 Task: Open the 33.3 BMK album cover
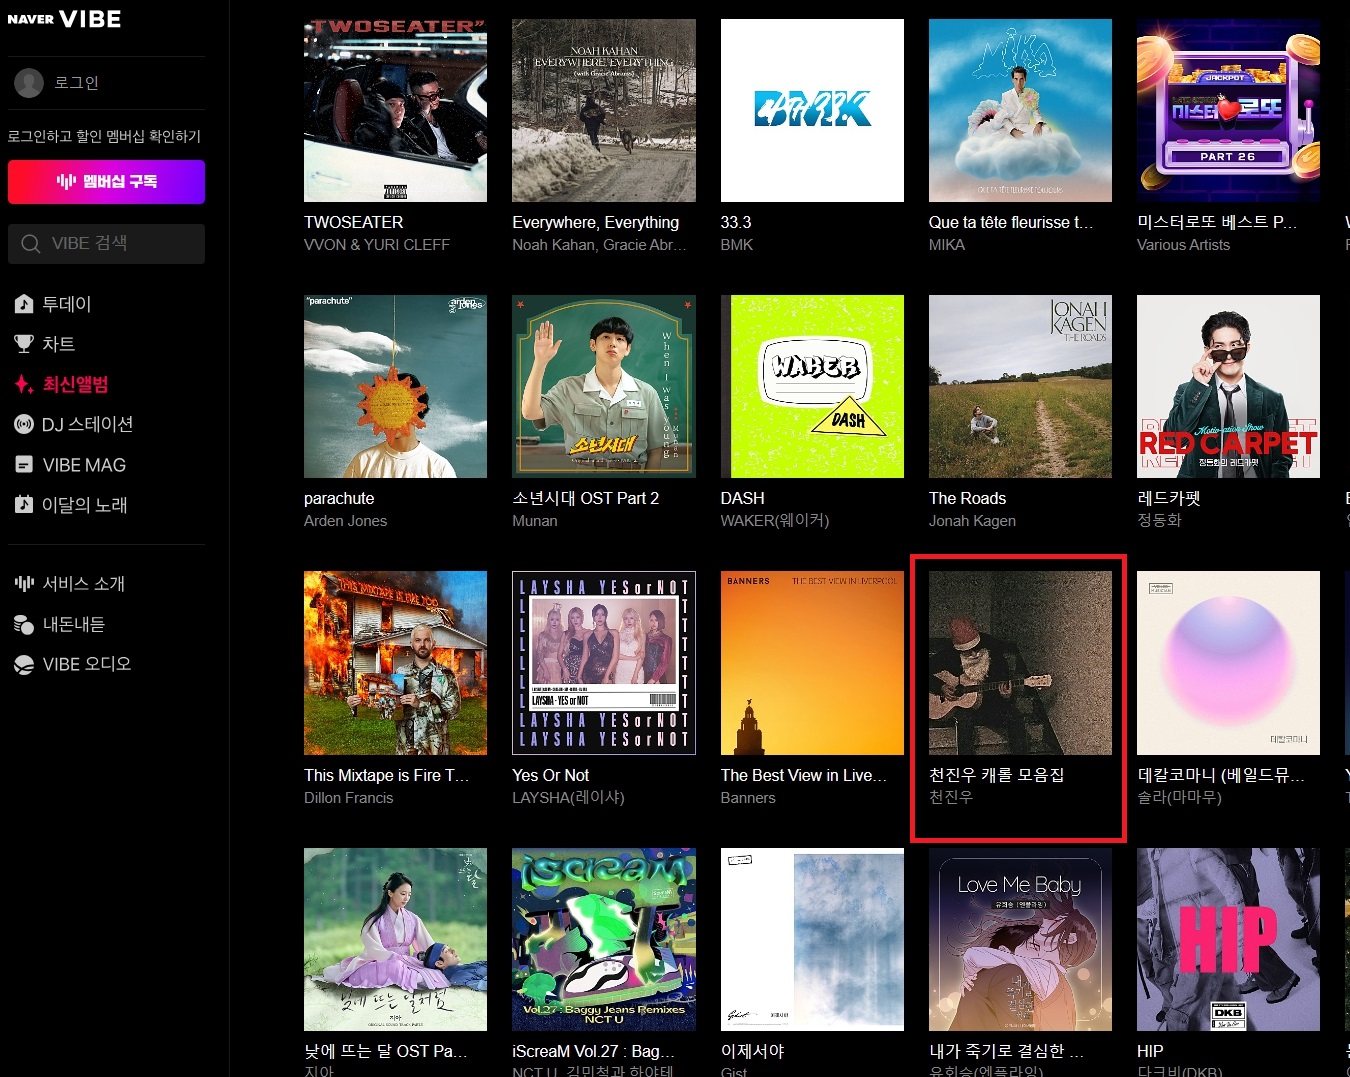click(812, 110)
